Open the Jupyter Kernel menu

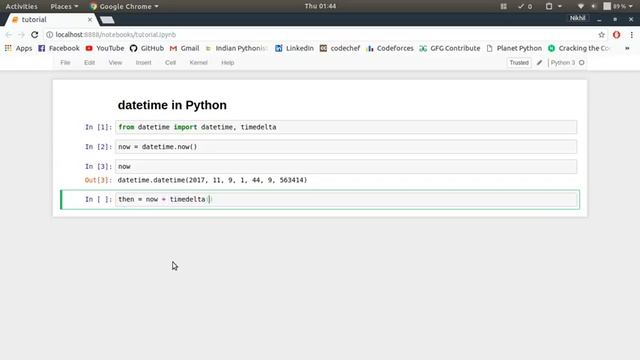coord(198,63)
